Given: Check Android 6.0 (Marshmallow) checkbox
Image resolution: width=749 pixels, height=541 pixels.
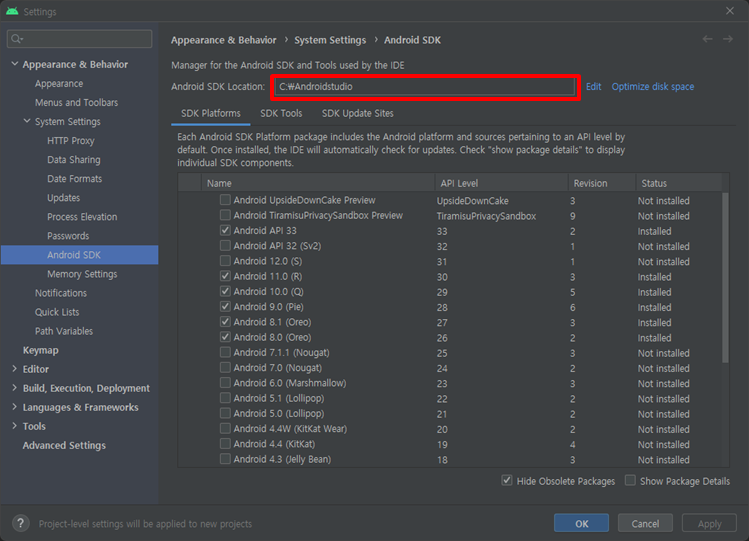Looking at the screenshot, I should click(x=225, y=383).
